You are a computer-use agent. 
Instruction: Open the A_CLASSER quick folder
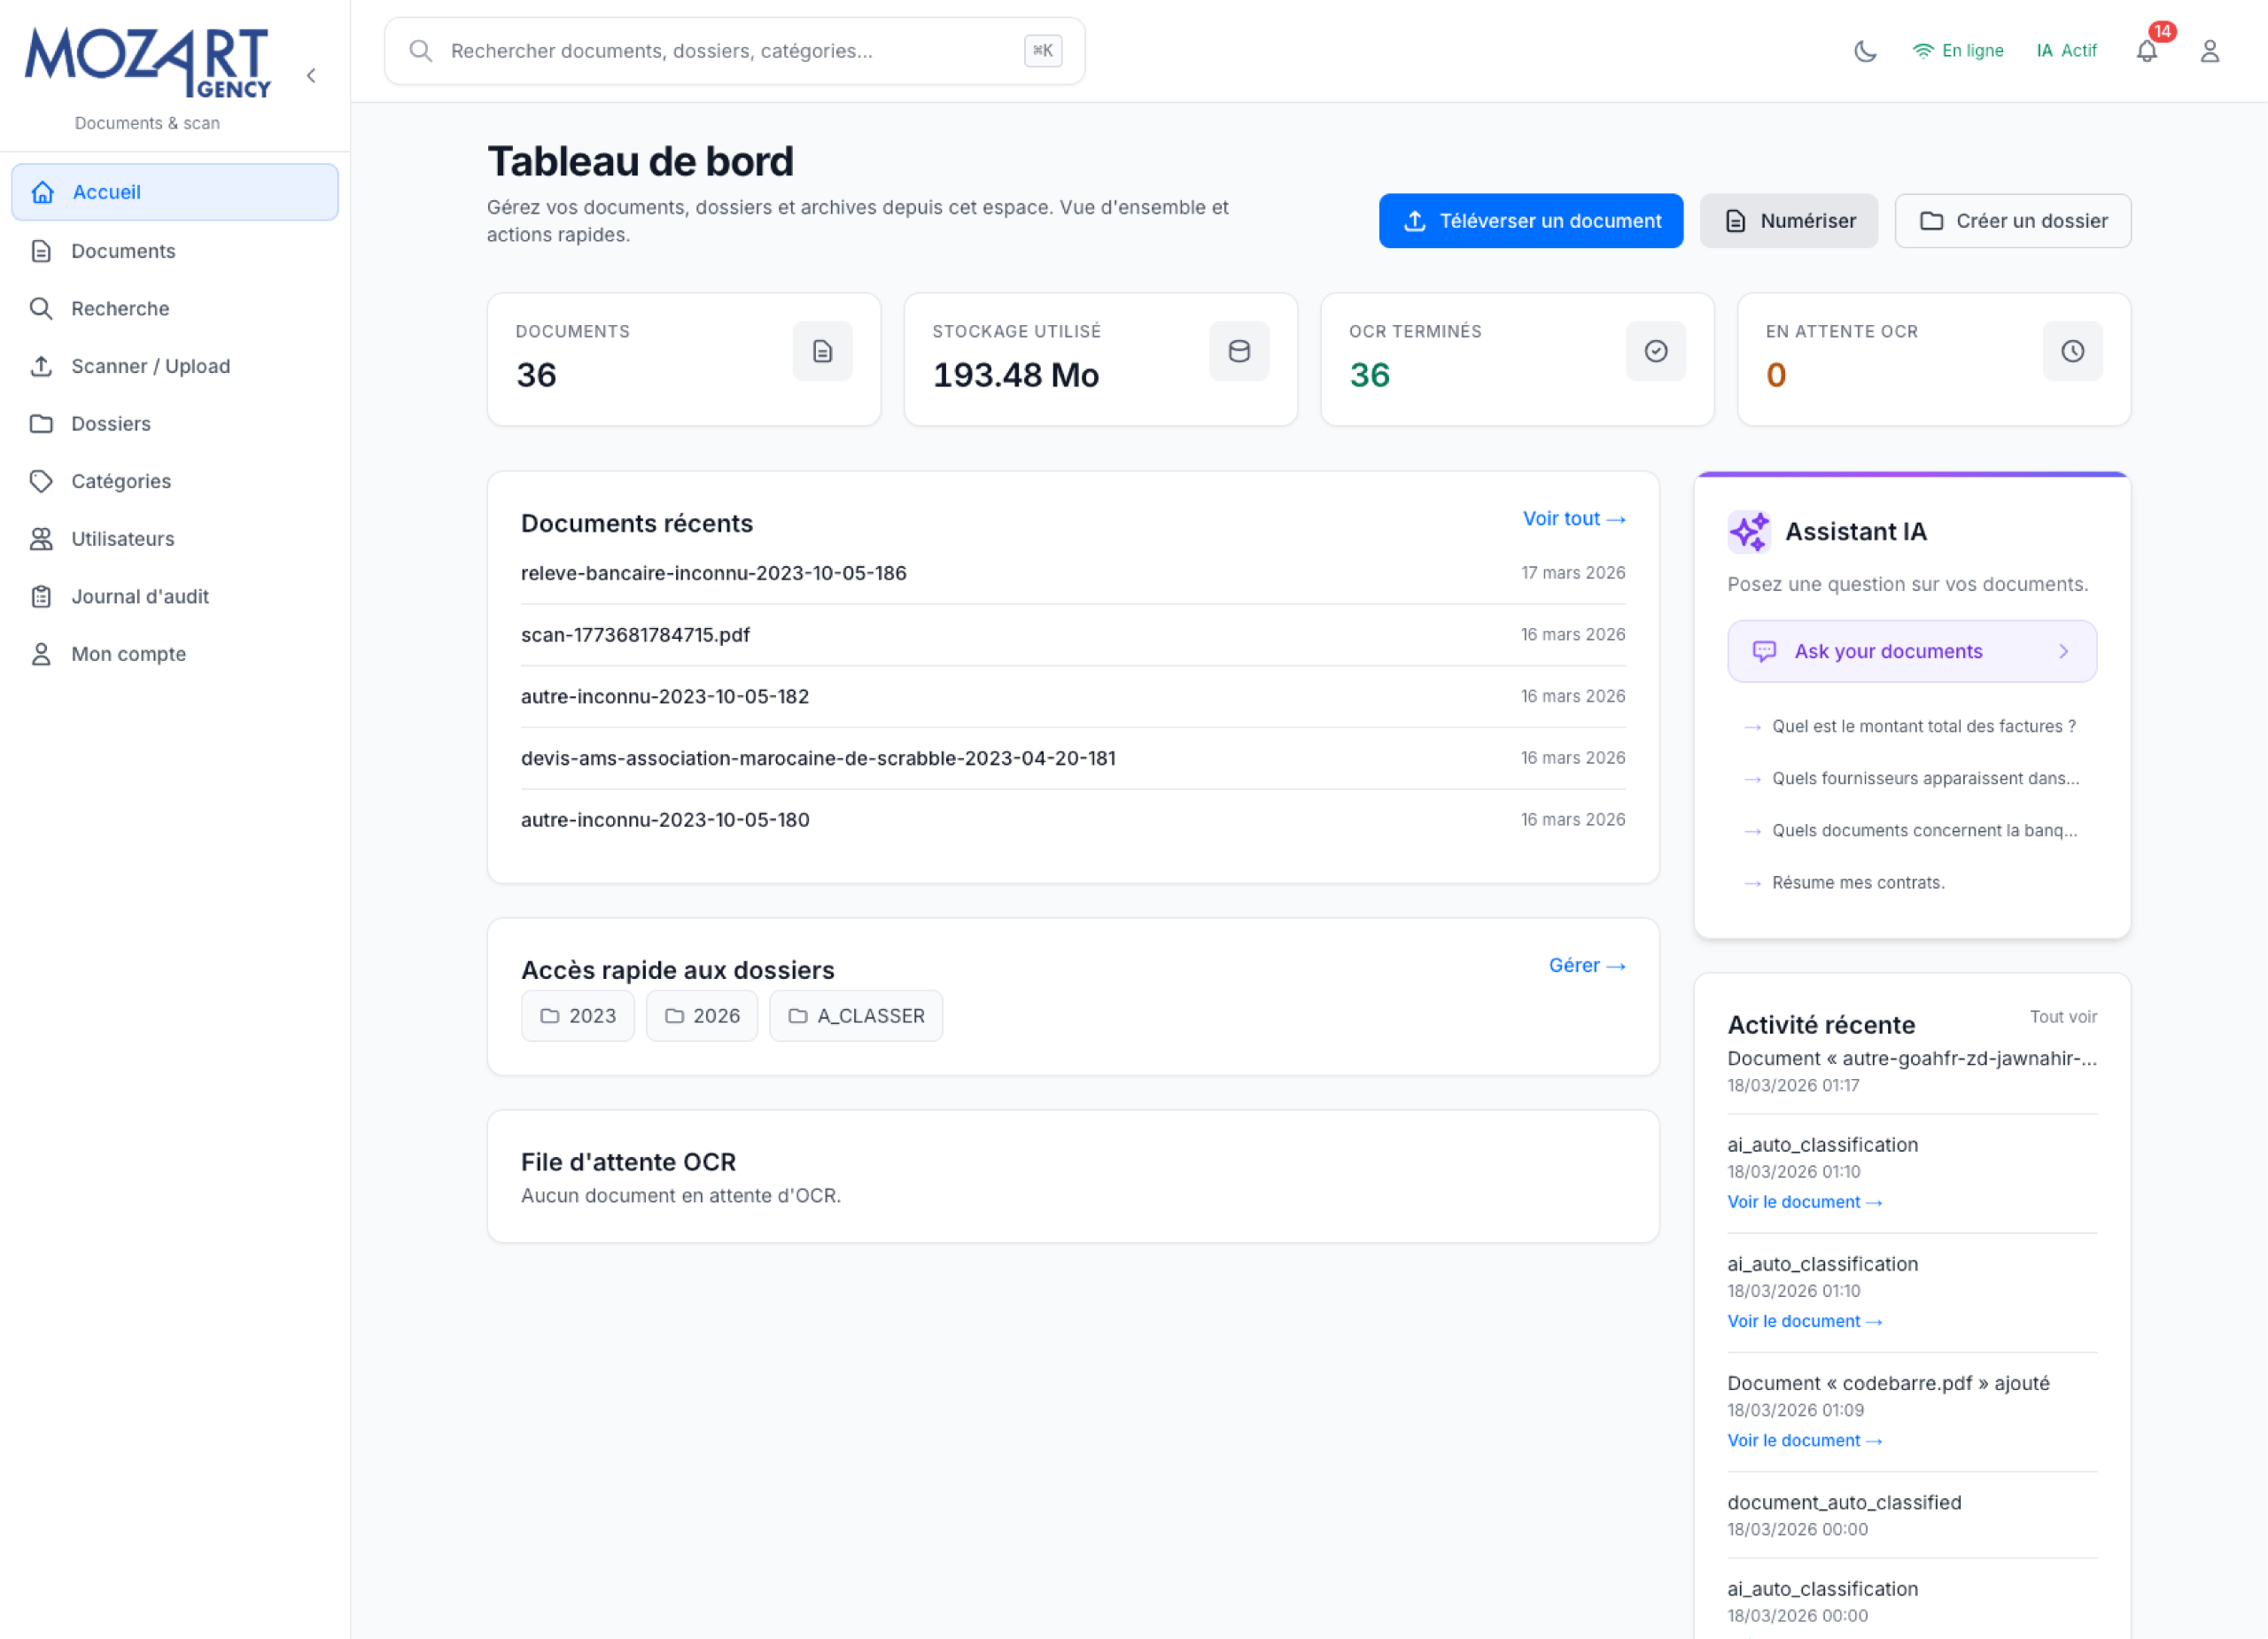[856, 1016]
